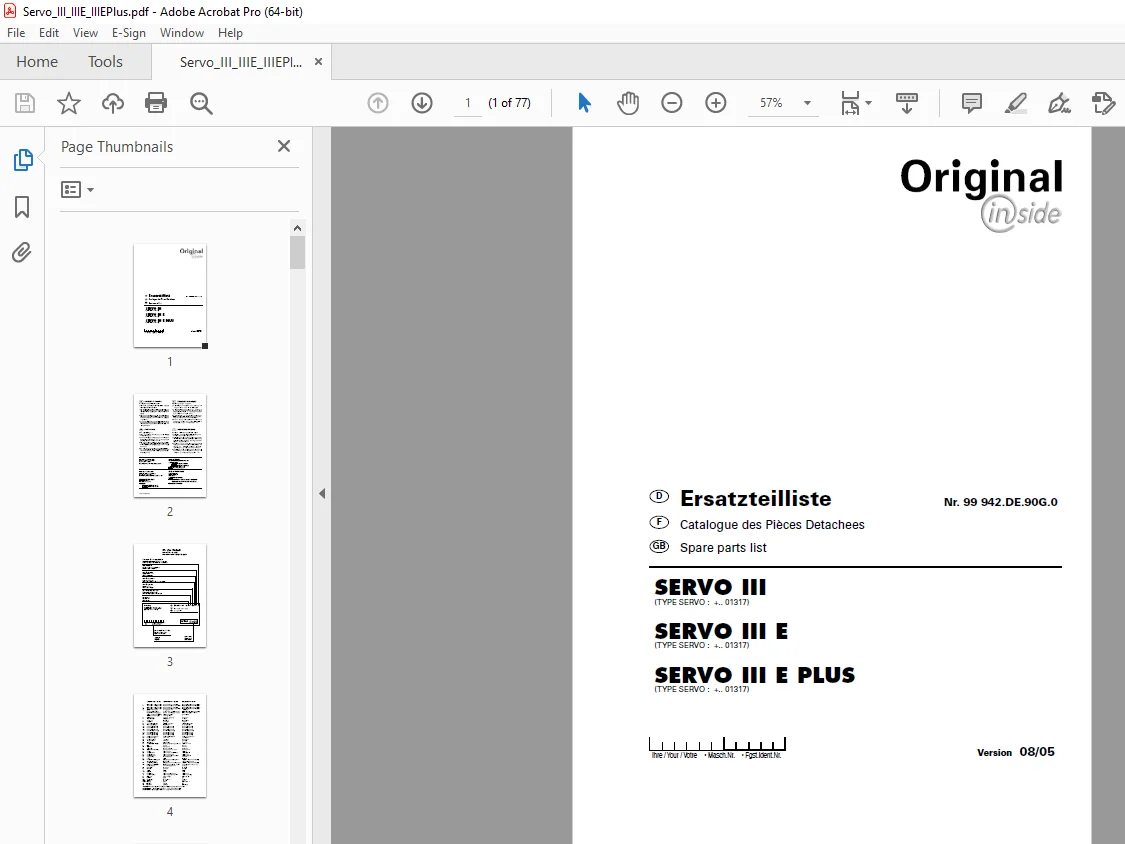This screenshot has height=844, width=1125.
Task: Open the File menu
Action: click(x=16, y=33)
